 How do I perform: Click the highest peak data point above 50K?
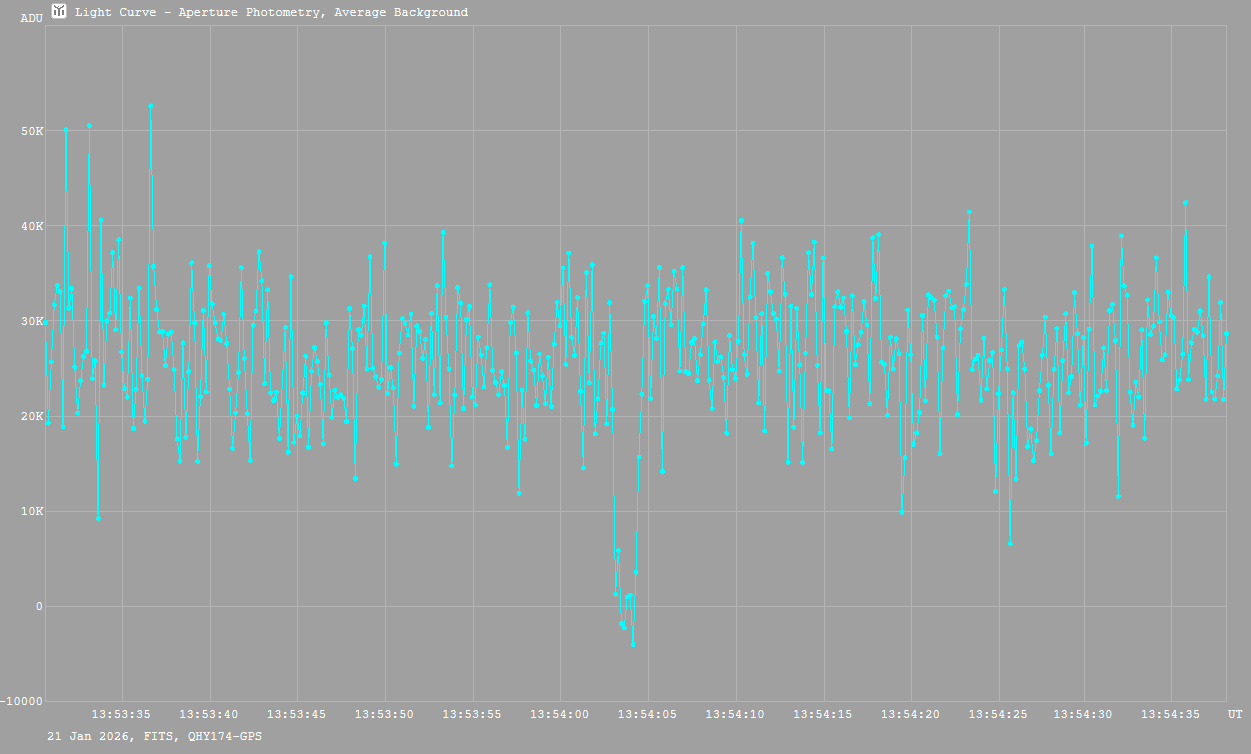[x=151, y=105]
